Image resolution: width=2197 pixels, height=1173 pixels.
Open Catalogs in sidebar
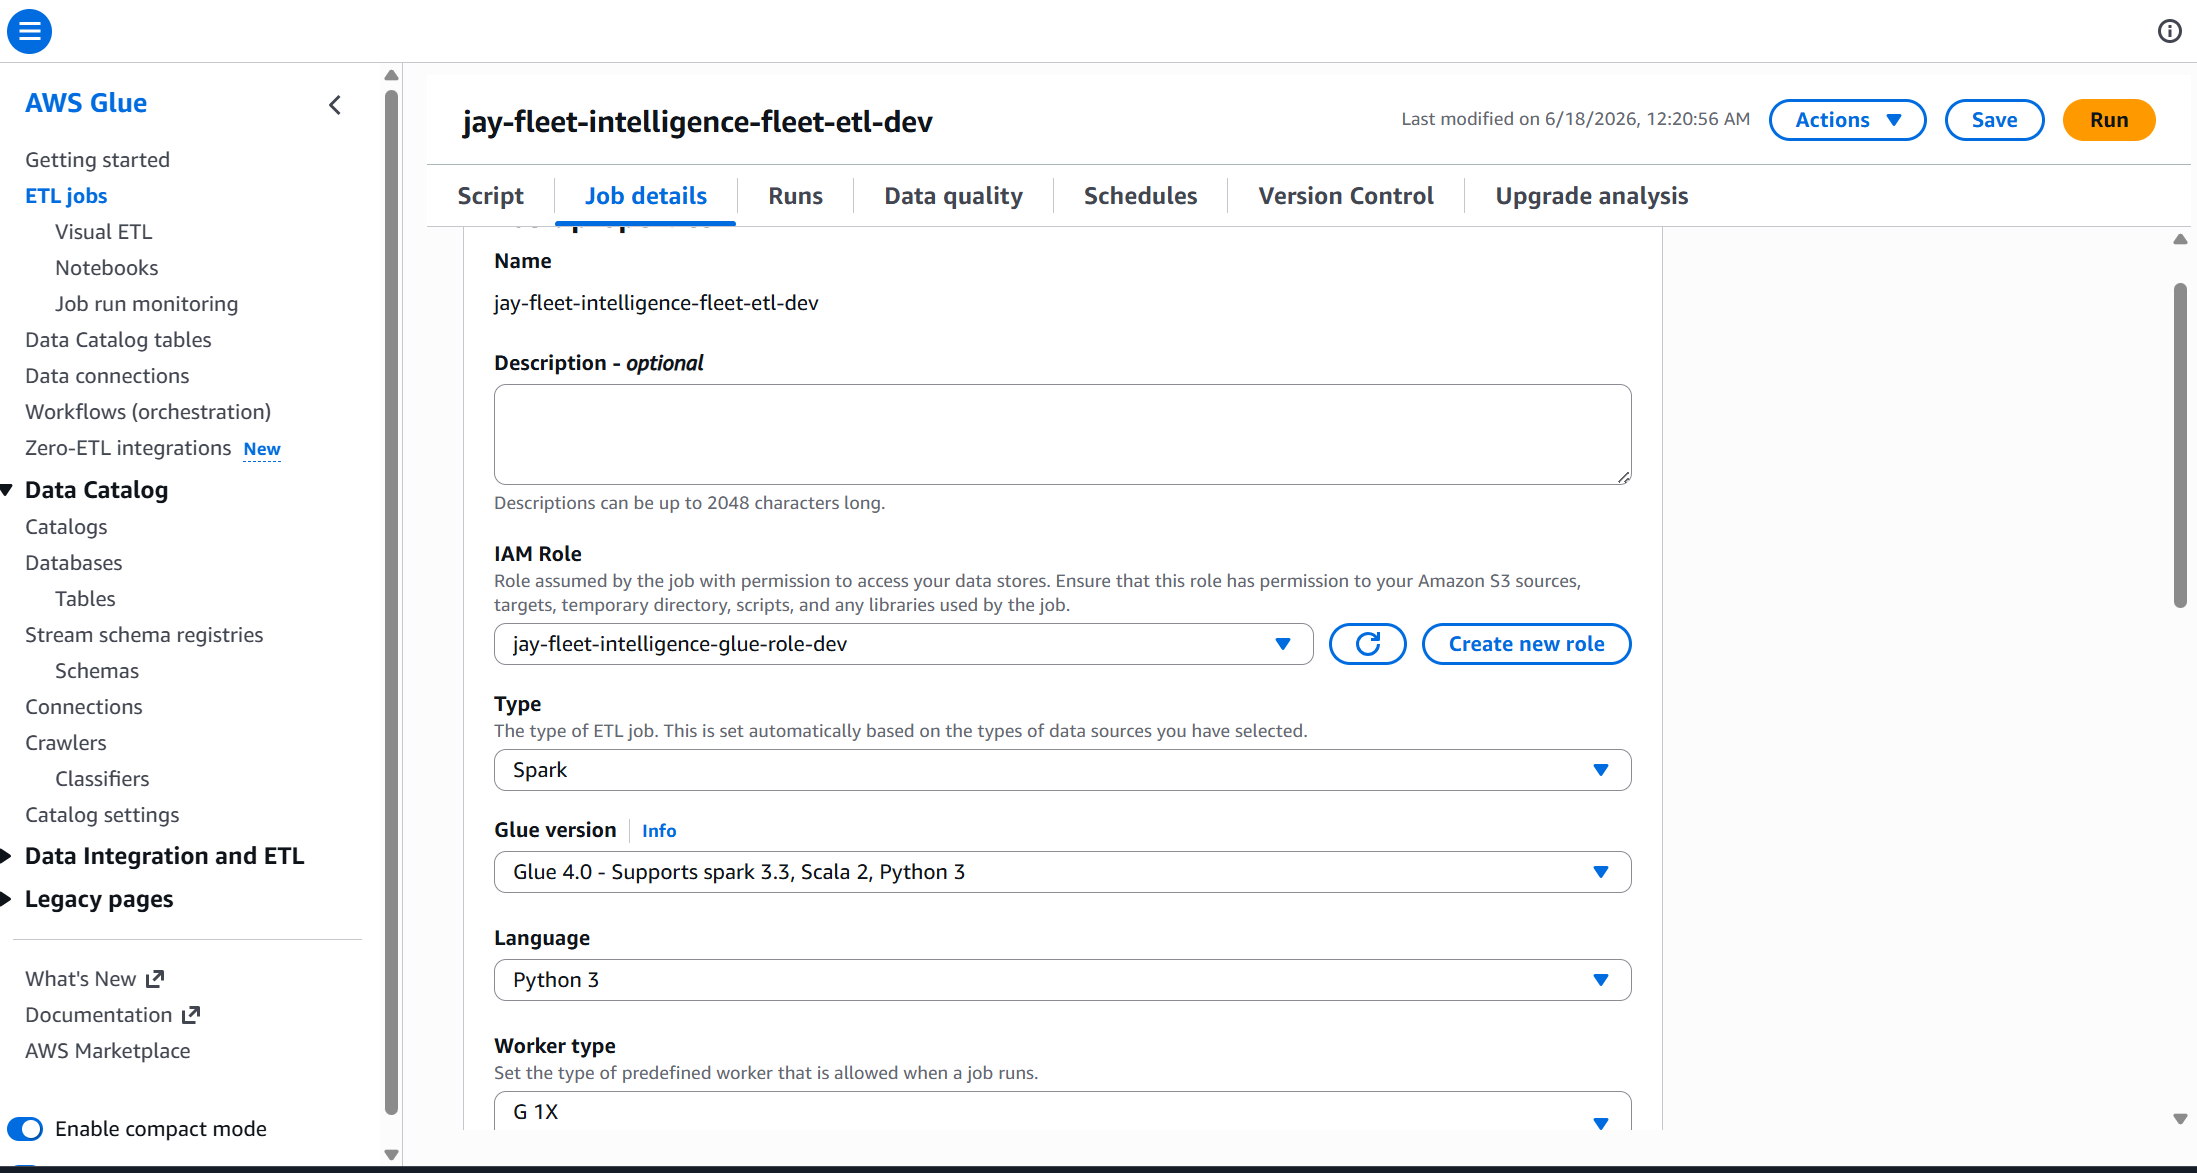point(66,527)
